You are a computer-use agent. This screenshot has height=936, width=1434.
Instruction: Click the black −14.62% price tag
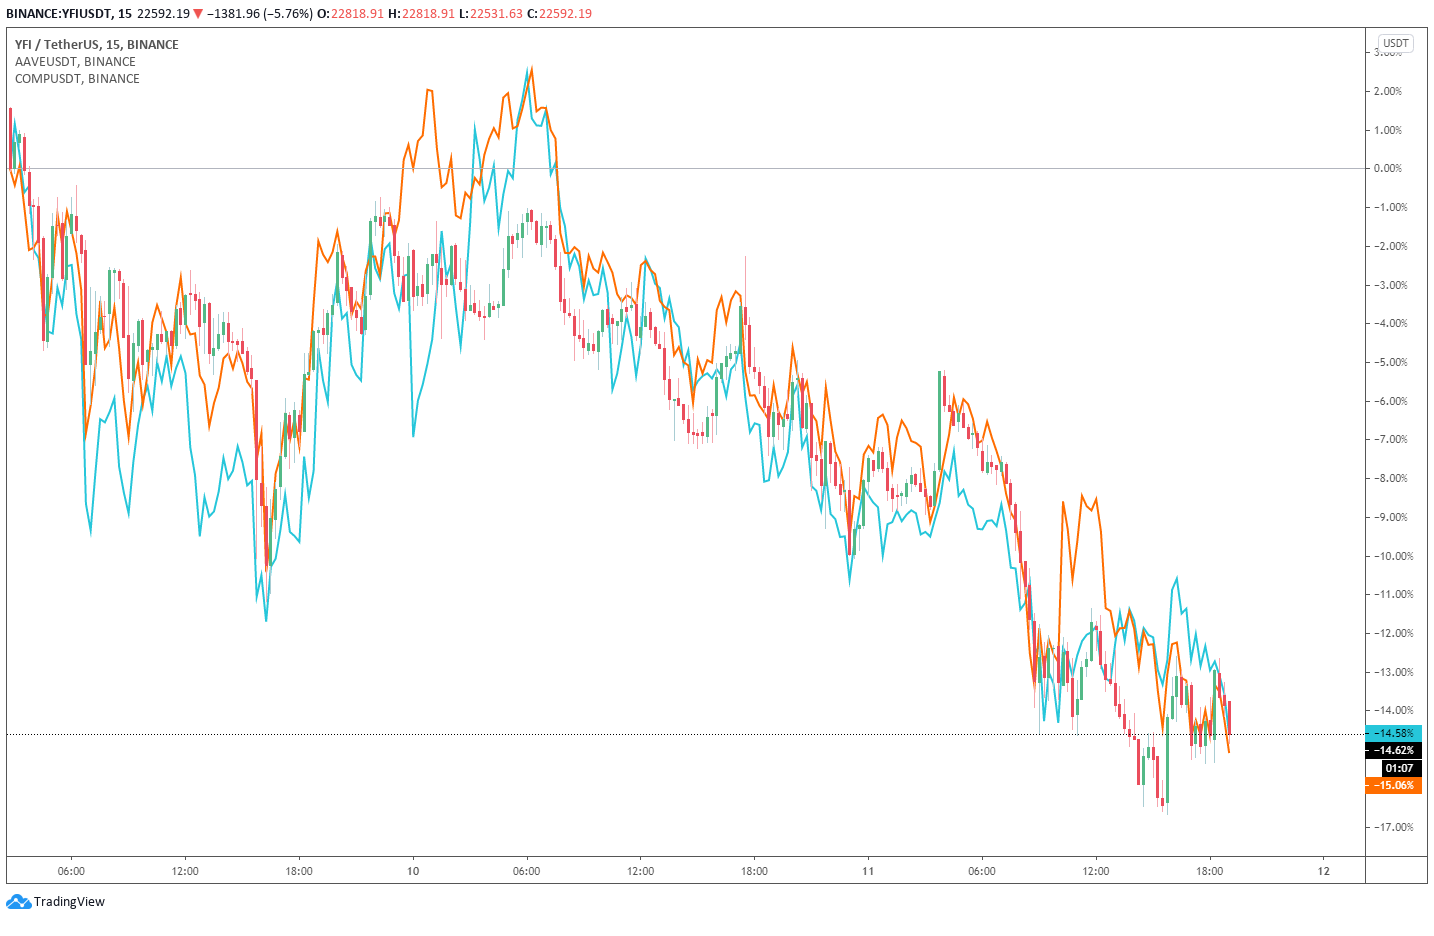(x=1393, y=750)
